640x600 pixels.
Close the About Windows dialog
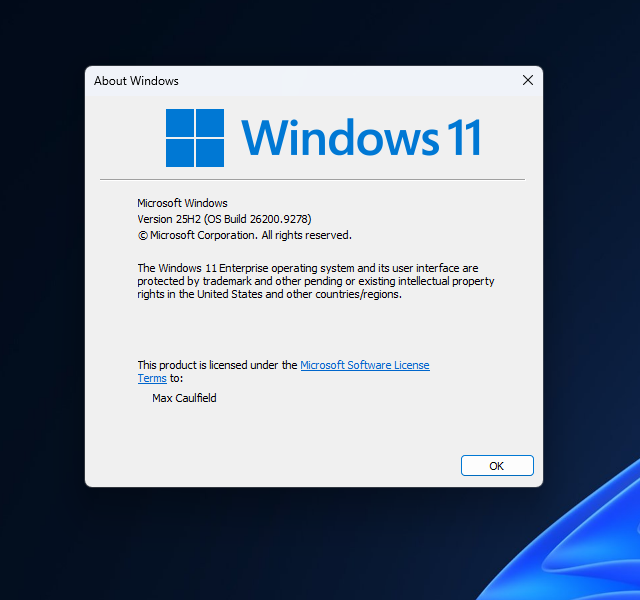(x=528, y=80)
